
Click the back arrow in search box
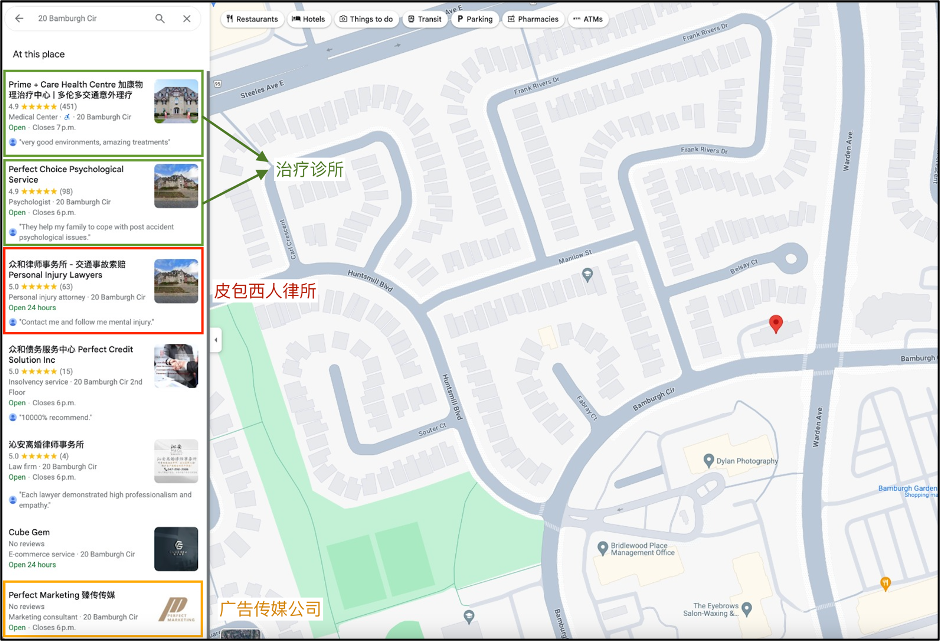[19, 19]
